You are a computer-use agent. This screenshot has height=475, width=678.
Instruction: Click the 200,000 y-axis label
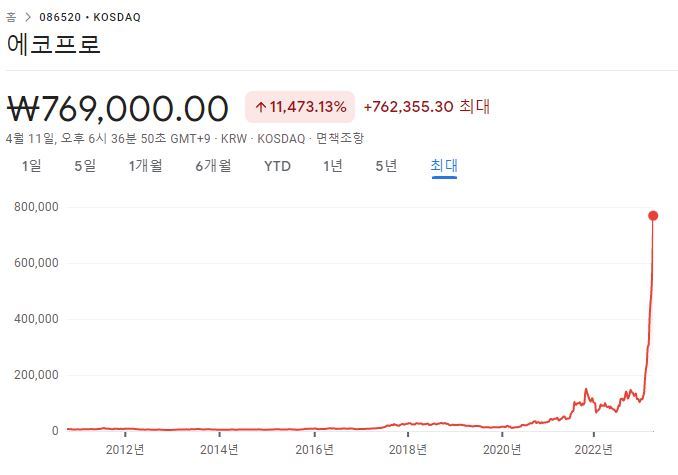[36, 375]
